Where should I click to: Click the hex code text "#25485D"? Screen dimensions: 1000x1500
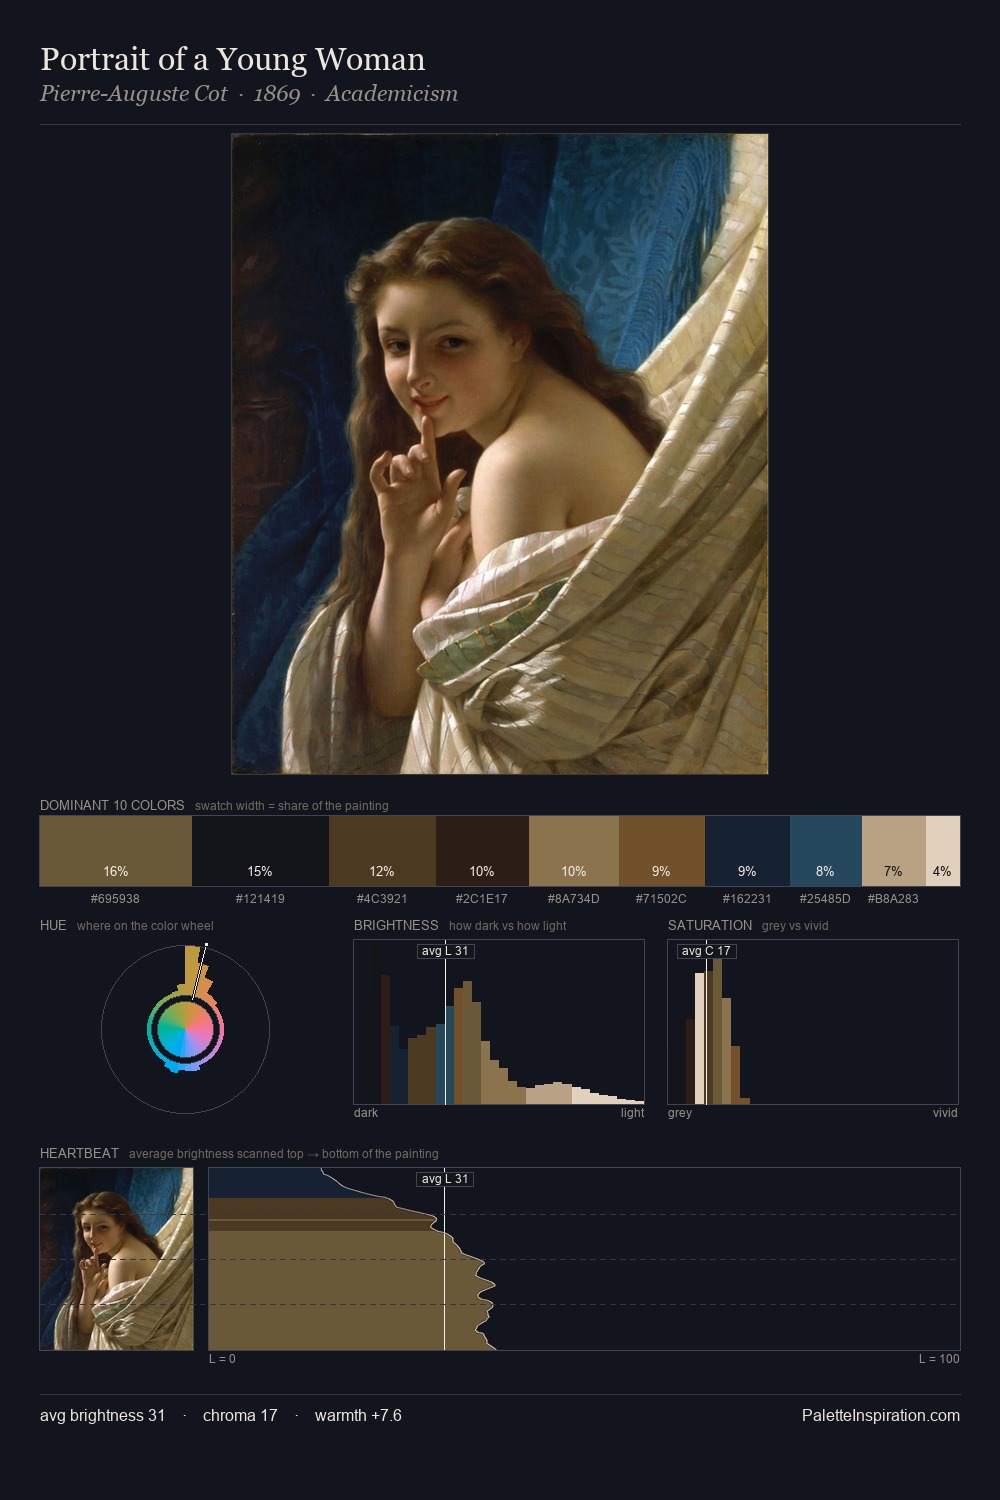tap(825, 899)
